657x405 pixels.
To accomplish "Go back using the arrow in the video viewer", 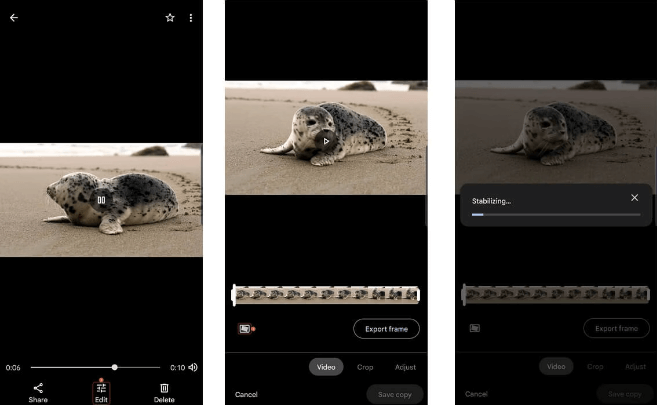I will tap(14, 18).
